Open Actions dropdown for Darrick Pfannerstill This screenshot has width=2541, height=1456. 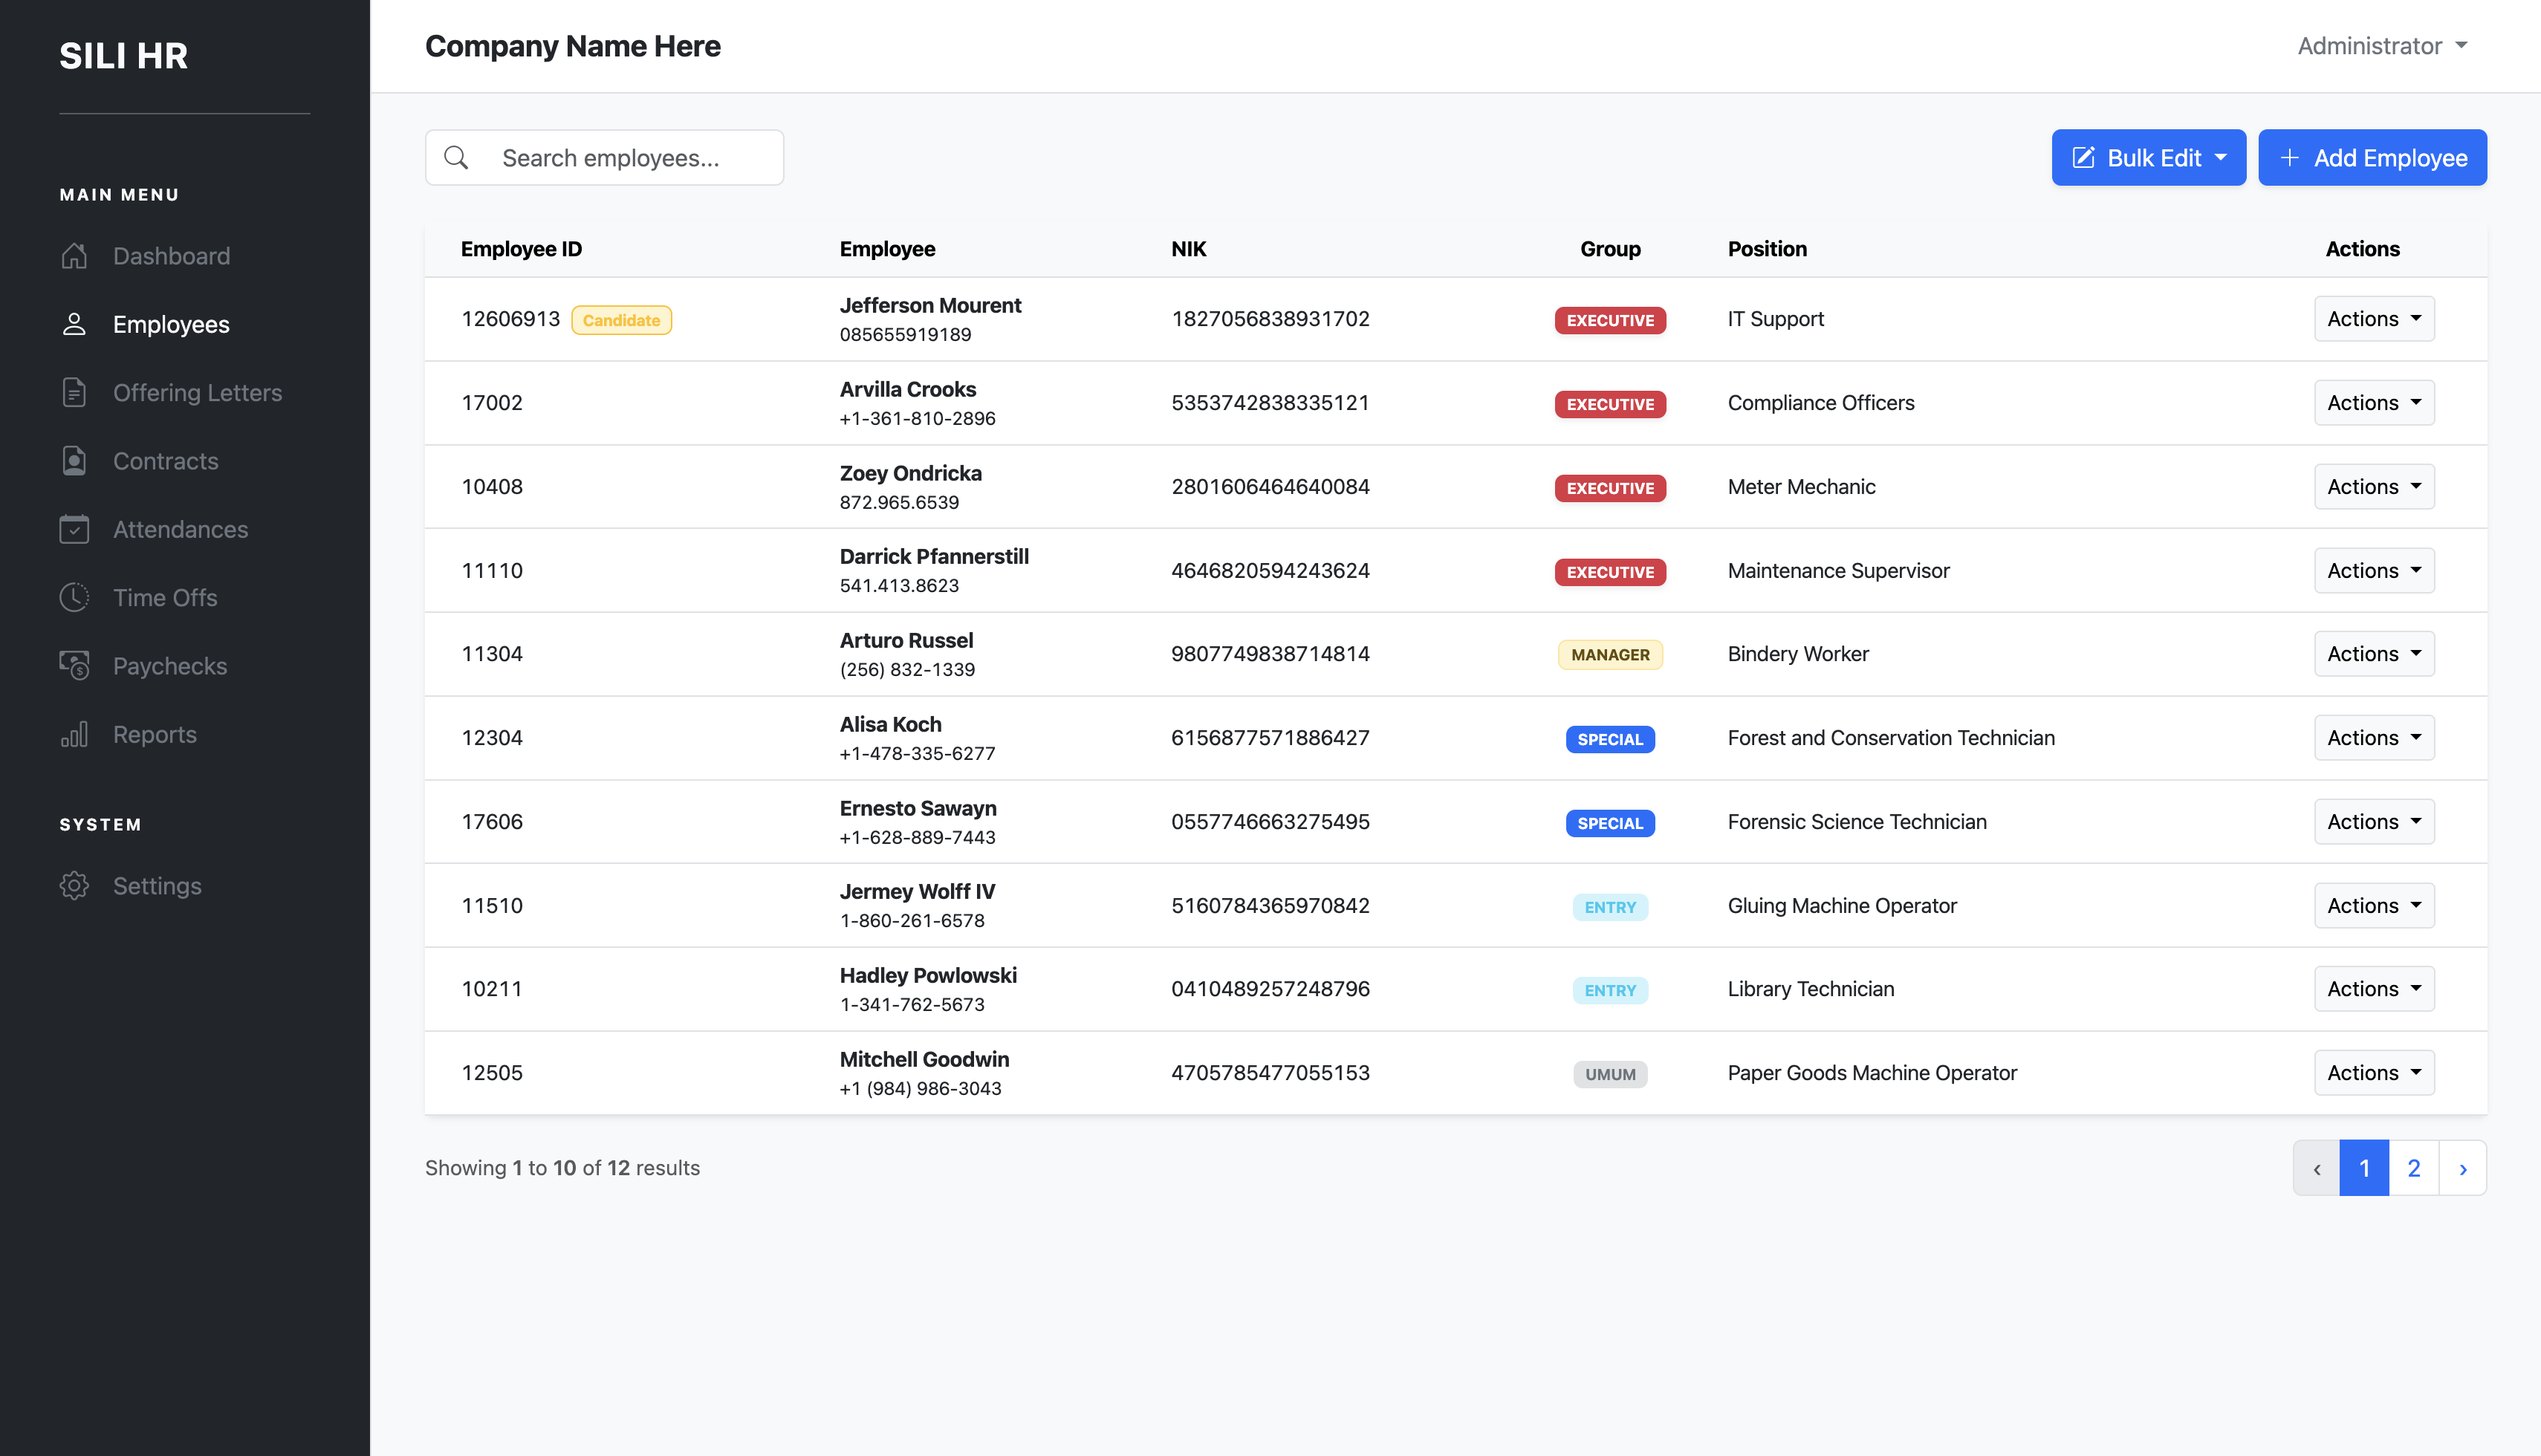click(x=2374, y=570)
